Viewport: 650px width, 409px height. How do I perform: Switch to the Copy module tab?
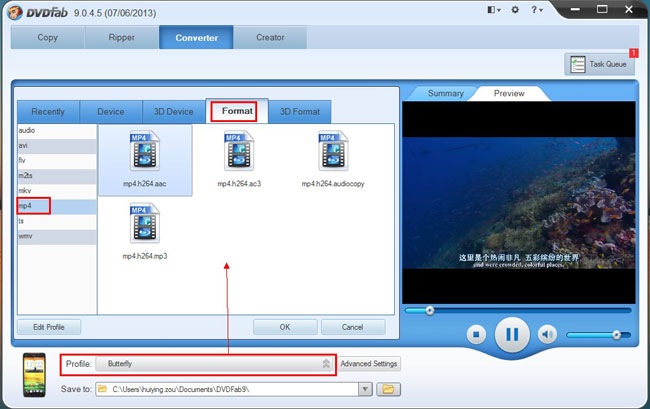48,37
